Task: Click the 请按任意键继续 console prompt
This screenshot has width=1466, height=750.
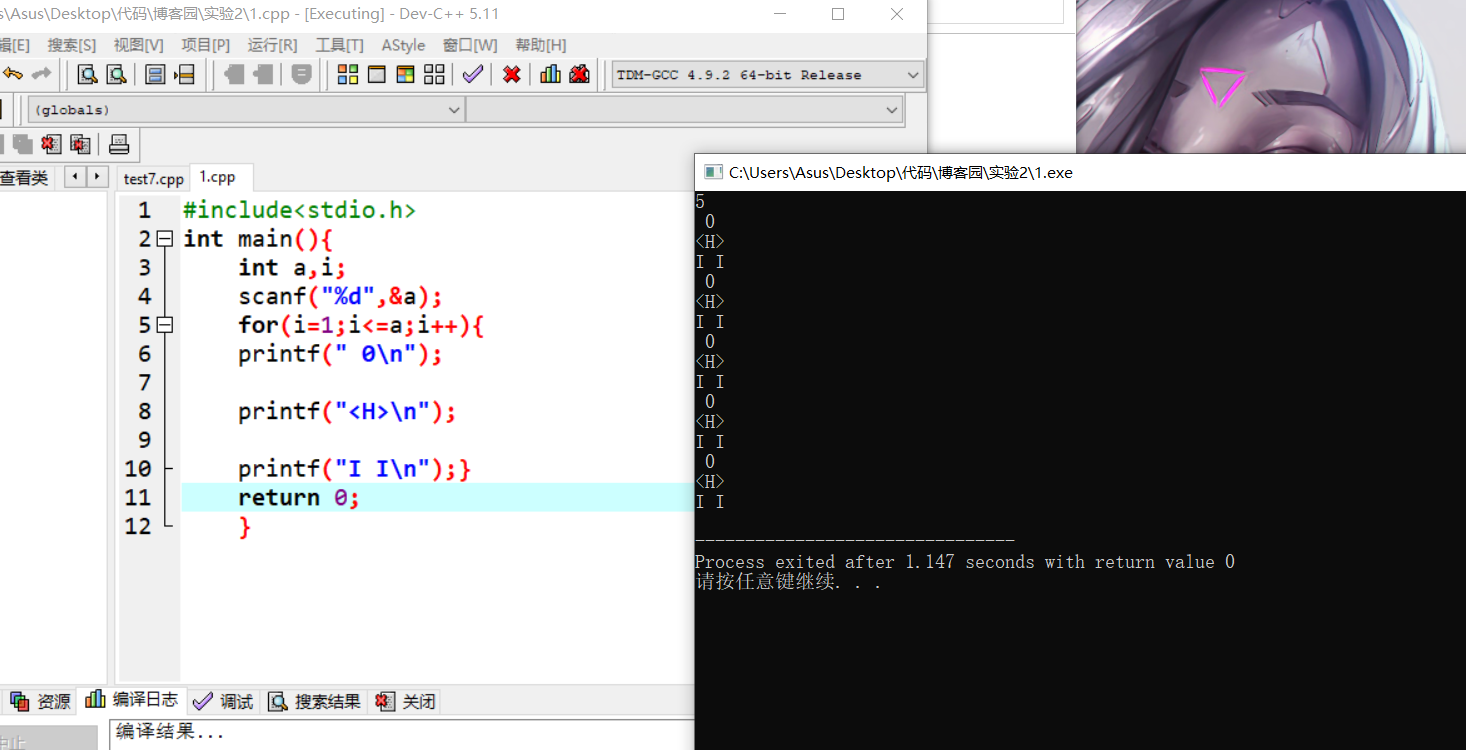Action: click(788, 582)
